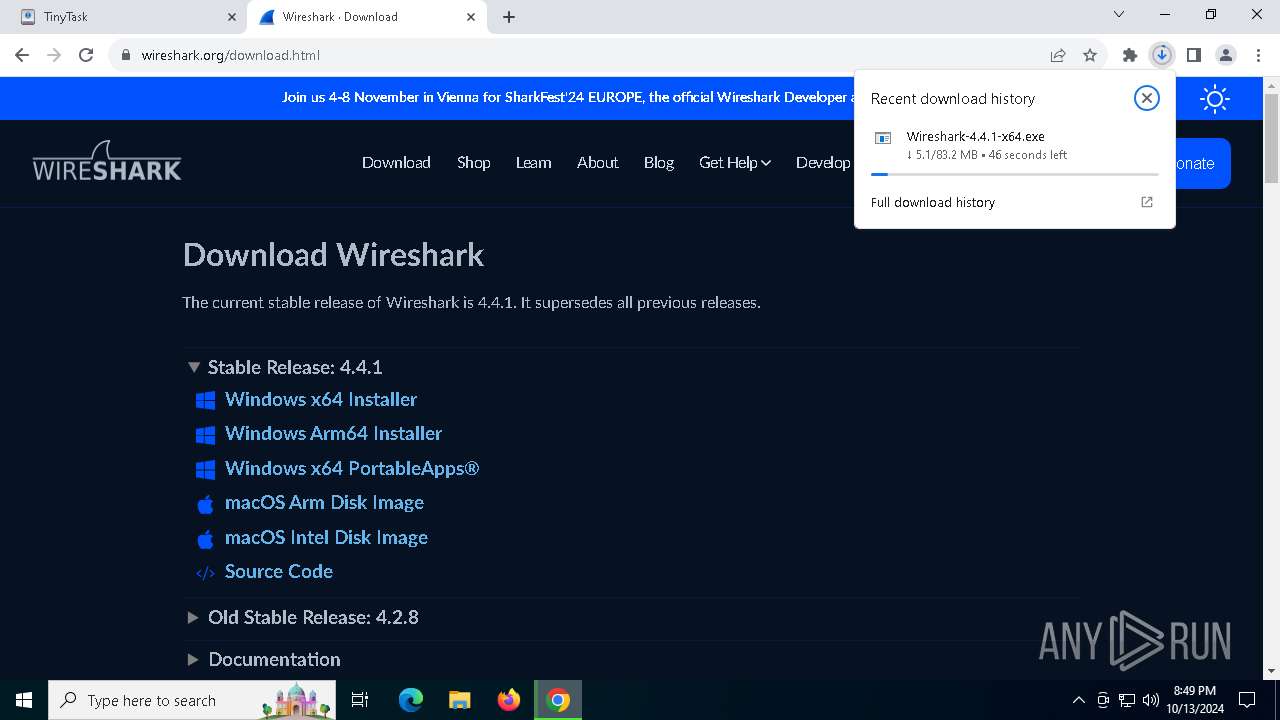The image size is (1280, 720).
Task: Open the notification center icon
Action: coord(1247,700)
